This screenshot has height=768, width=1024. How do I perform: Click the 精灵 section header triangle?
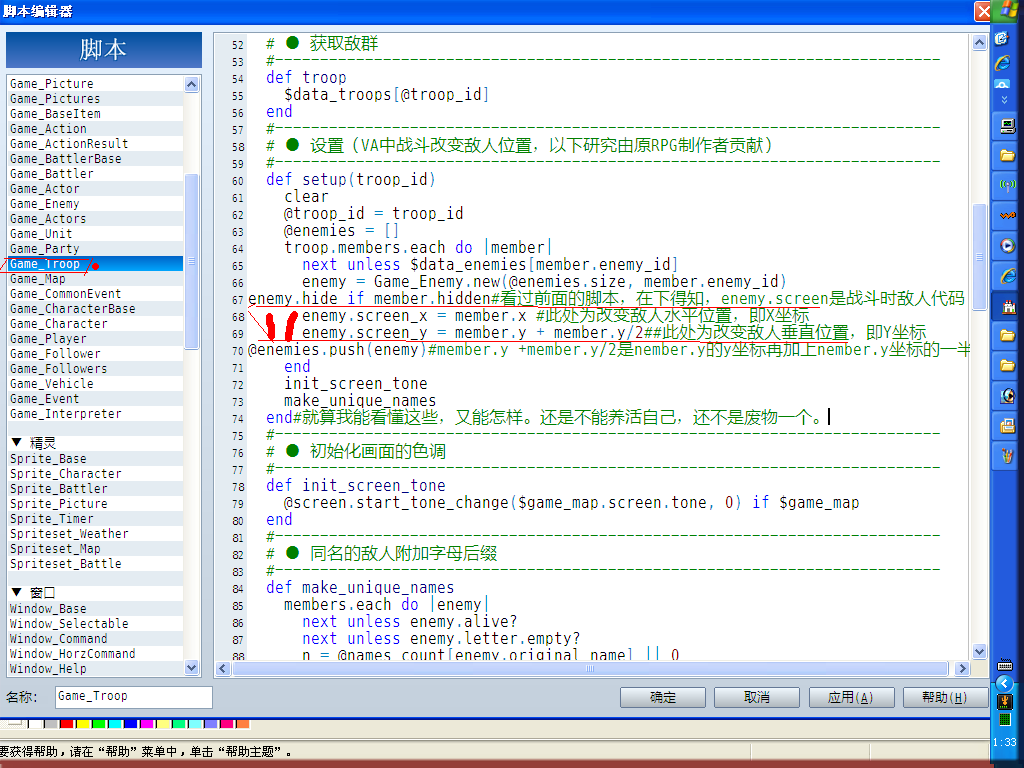[16, 443]
